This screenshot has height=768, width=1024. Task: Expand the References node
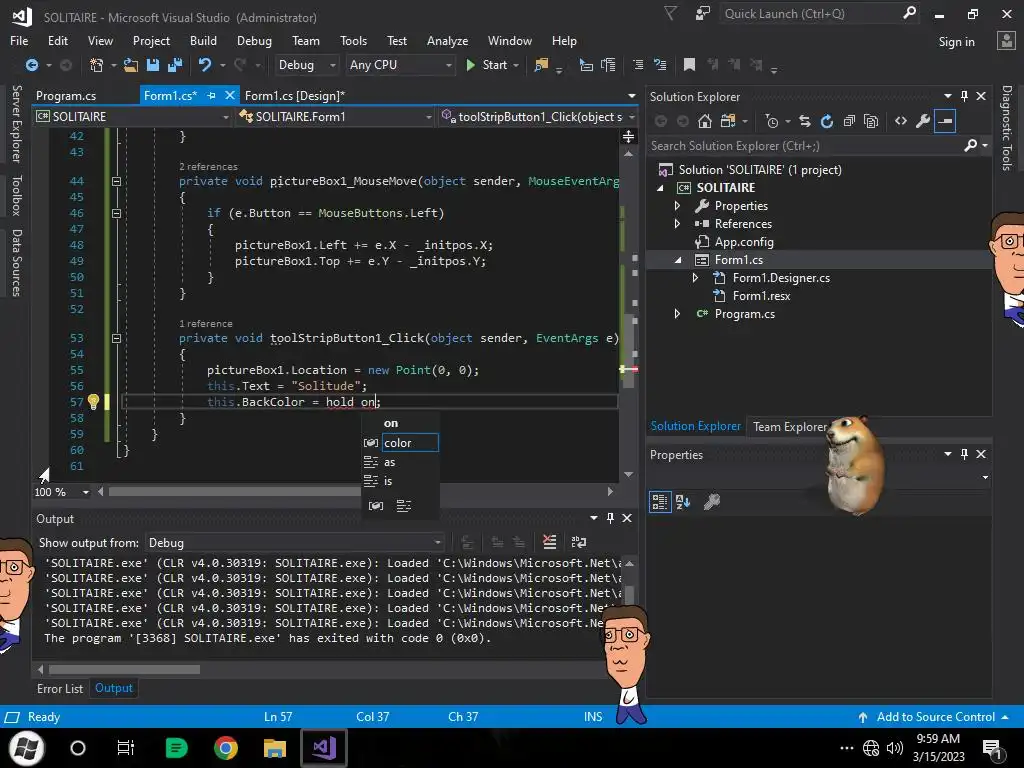pos(677,223)
